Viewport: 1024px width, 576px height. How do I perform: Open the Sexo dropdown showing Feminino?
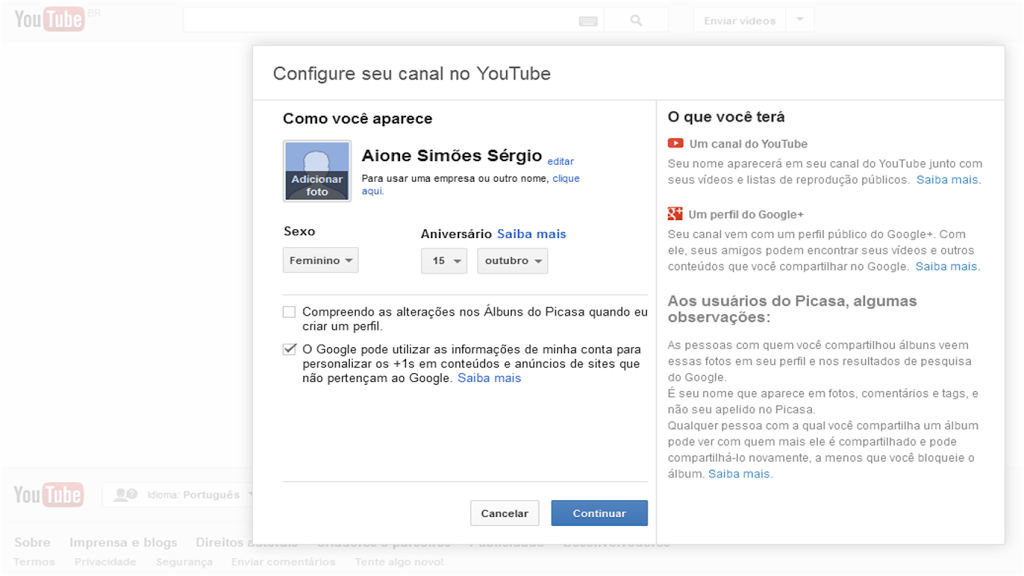coord(321,260)
